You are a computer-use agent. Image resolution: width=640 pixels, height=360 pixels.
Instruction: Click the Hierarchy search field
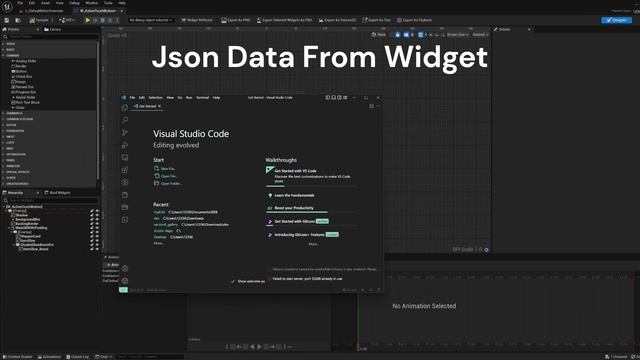51,200
